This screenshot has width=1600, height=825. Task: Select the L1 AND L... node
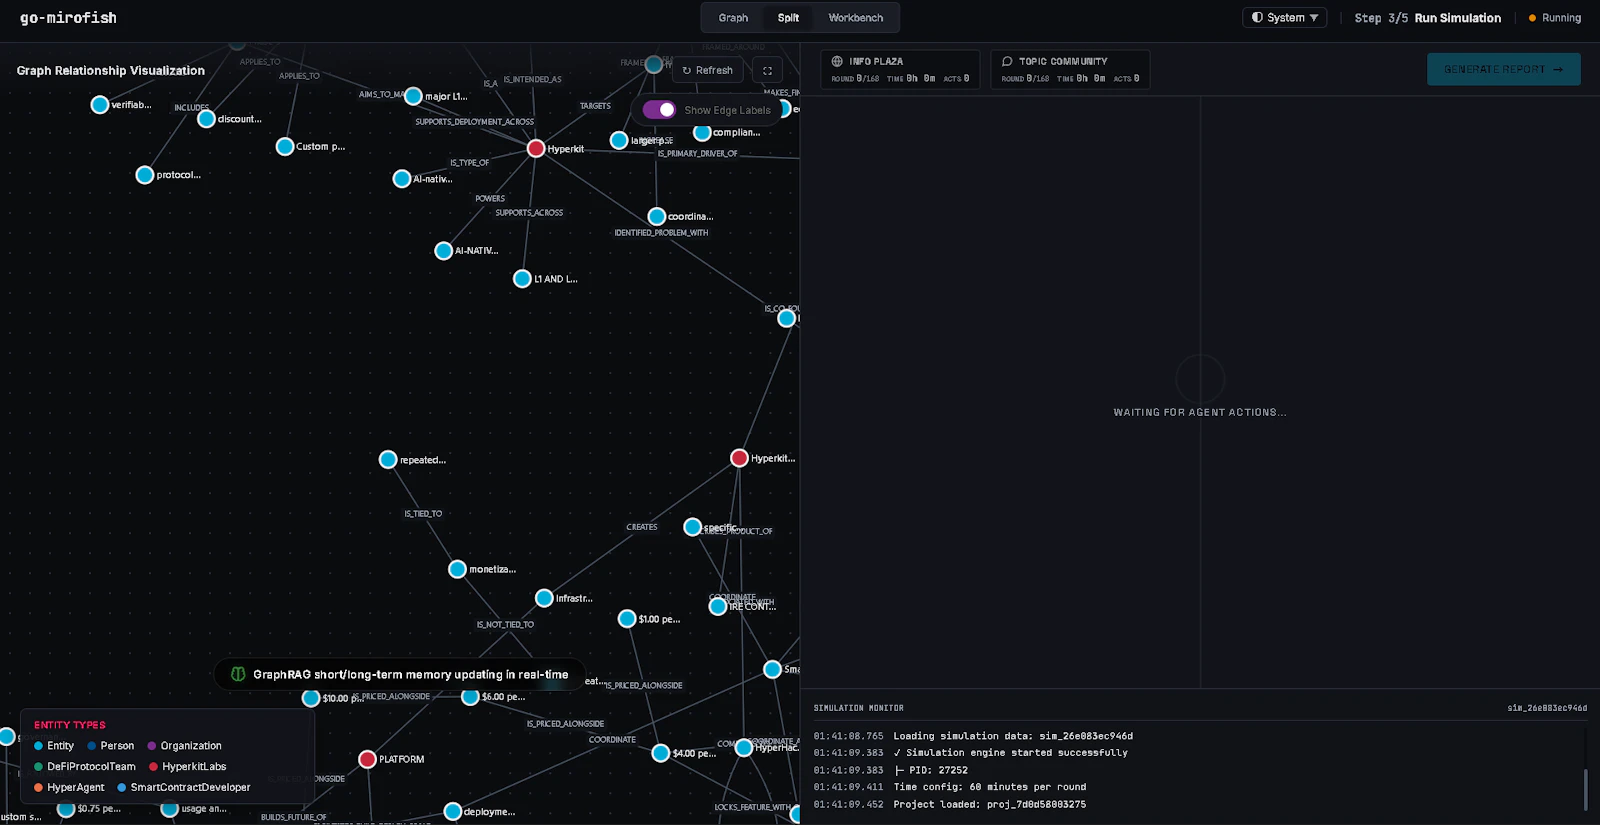[522, 279]
